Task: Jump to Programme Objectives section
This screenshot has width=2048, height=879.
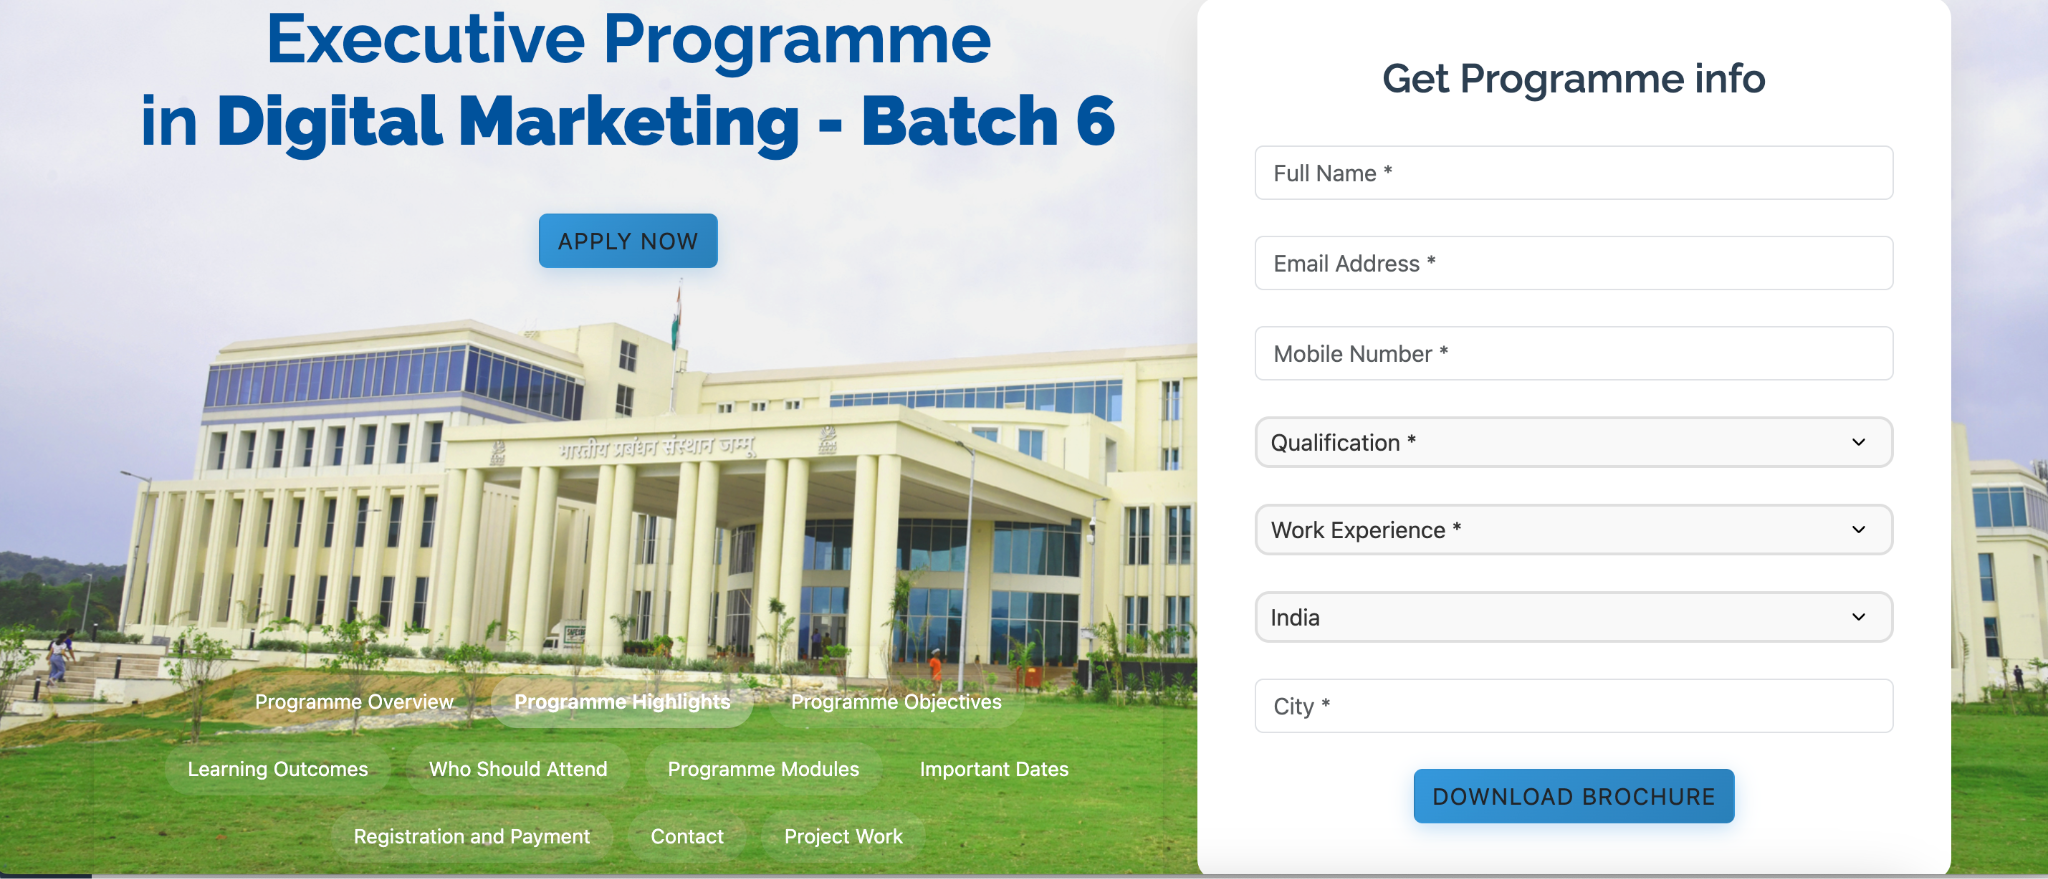Action: coord(896,702)
